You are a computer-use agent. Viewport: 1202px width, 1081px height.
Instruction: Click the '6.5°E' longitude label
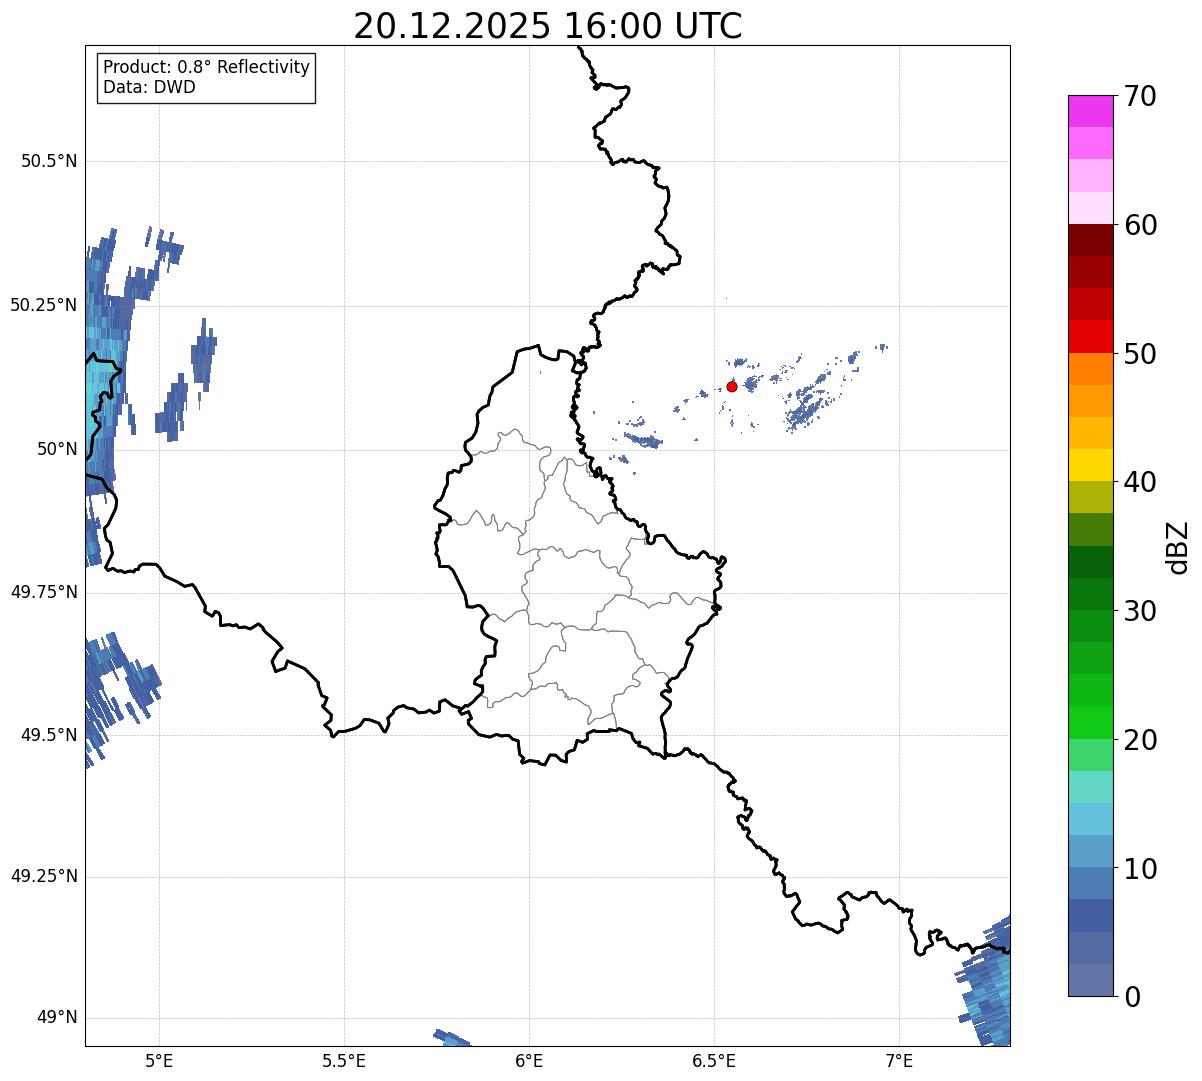click(714, 1060)
